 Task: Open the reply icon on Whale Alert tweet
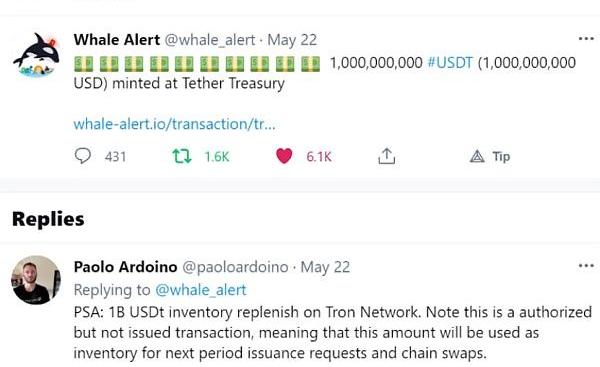tap(83, 156)
